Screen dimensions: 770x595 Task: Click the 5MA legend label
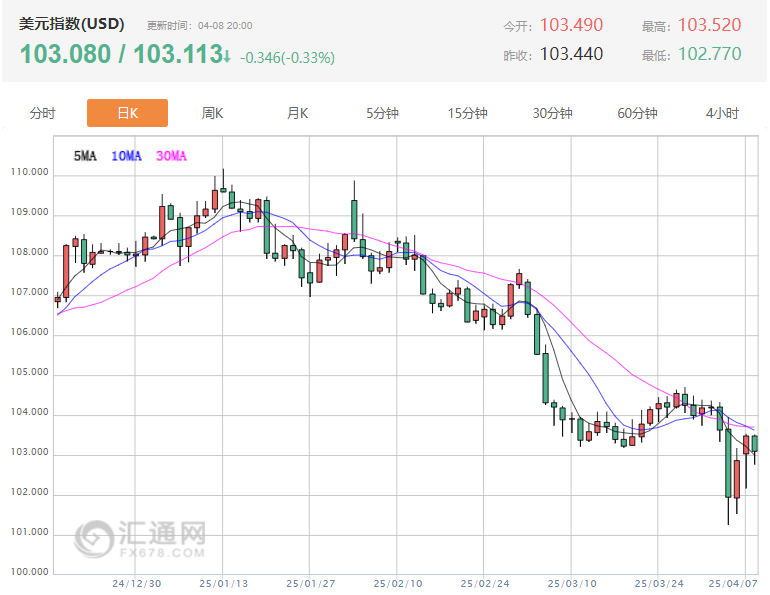pyautogui.click(x=85, y=156)
